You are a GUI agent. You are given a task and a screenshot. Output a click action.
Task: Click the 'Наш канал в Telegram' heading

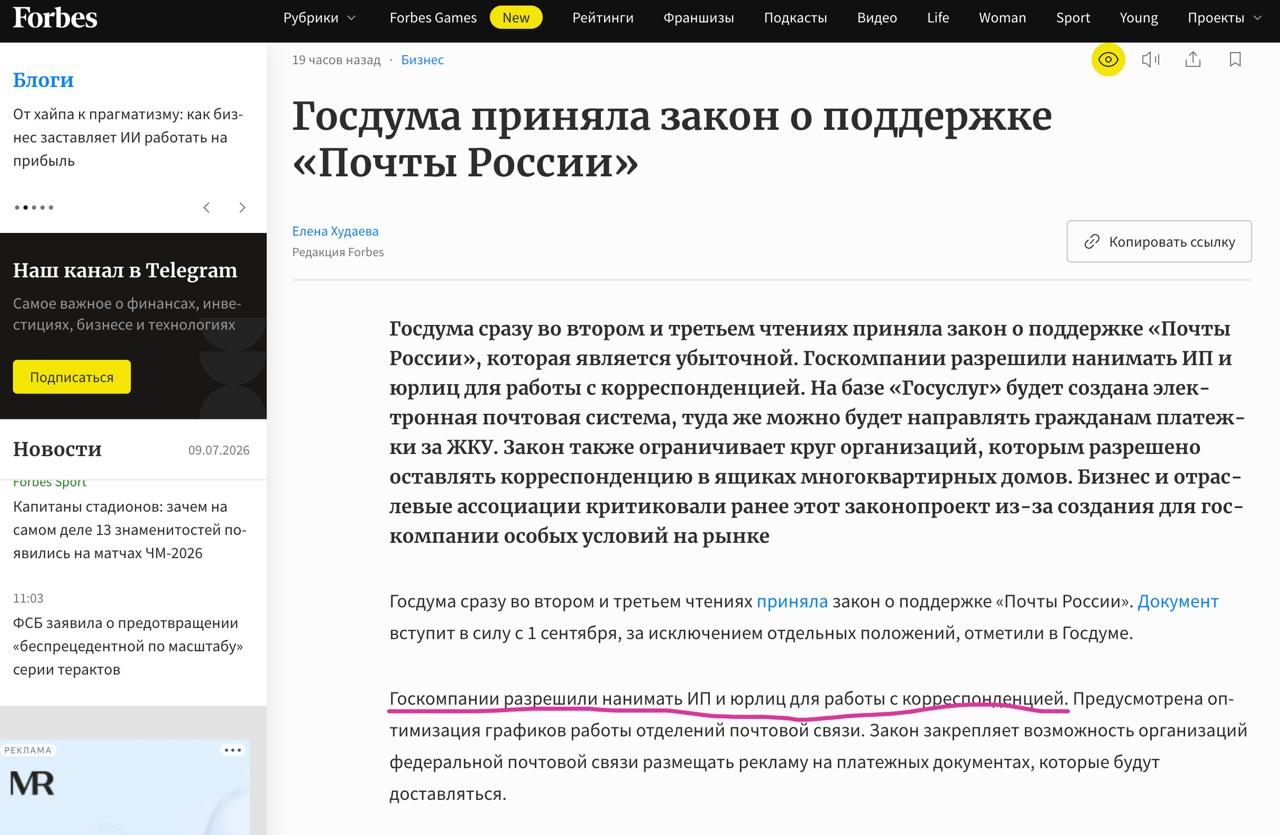coord(125,270)
